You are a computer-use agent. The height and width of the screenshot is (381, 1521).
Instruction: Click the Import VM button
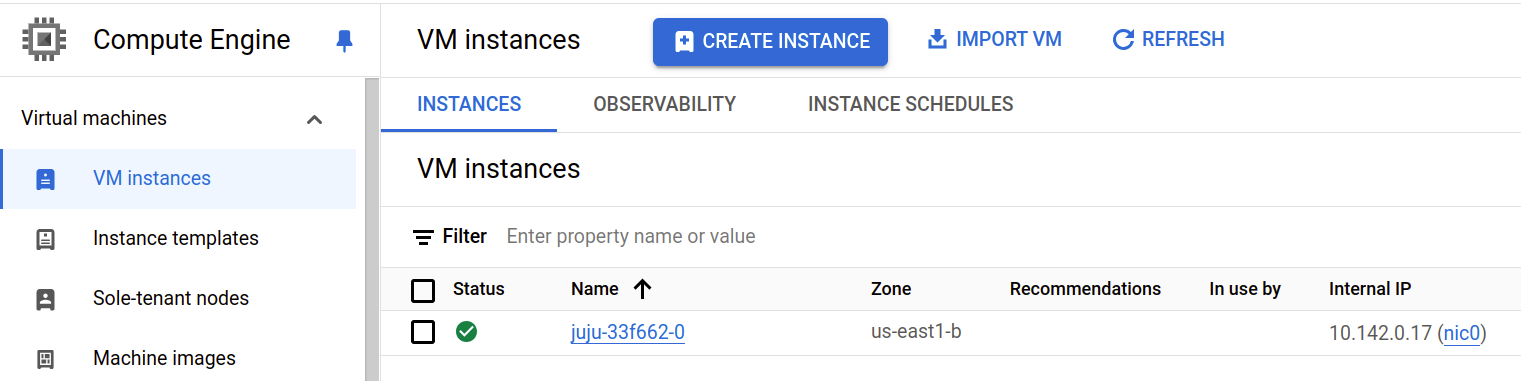click(x=994, y=40)
